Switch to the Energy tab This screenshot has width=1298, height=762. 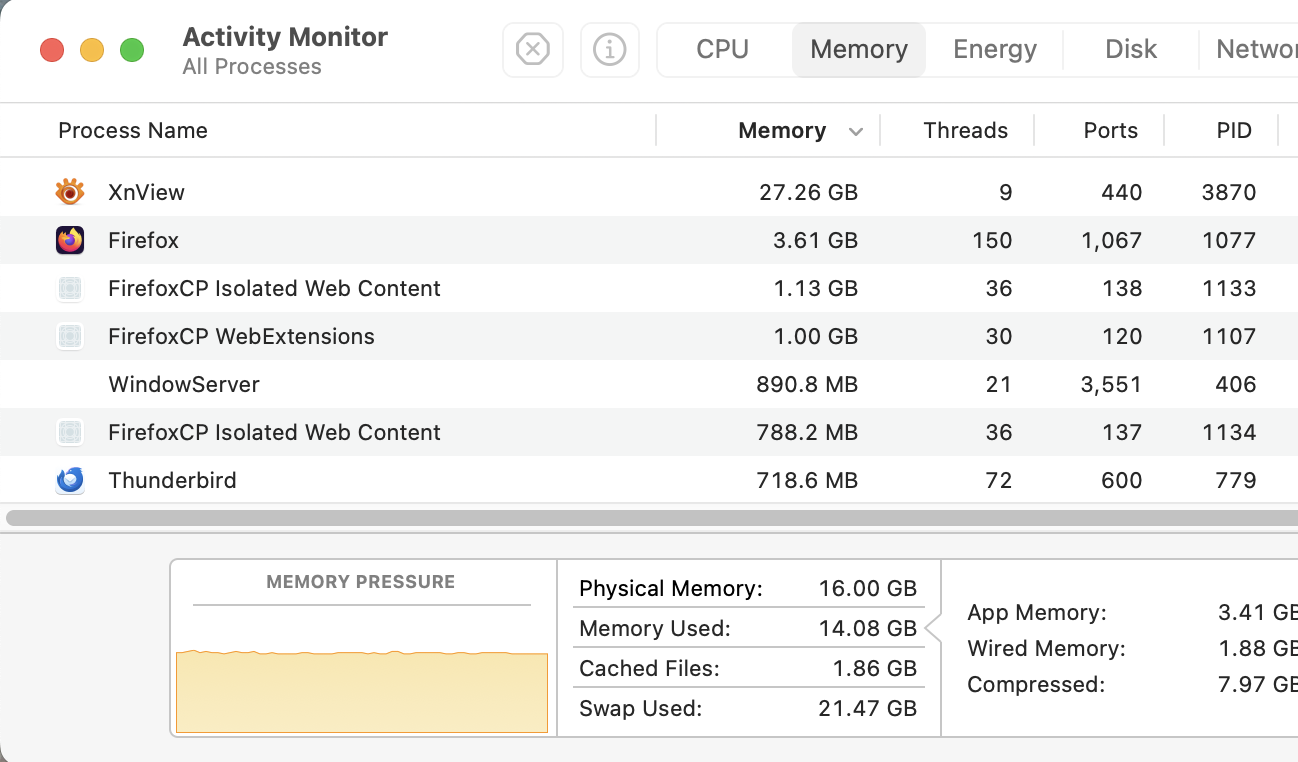(995, 49)
